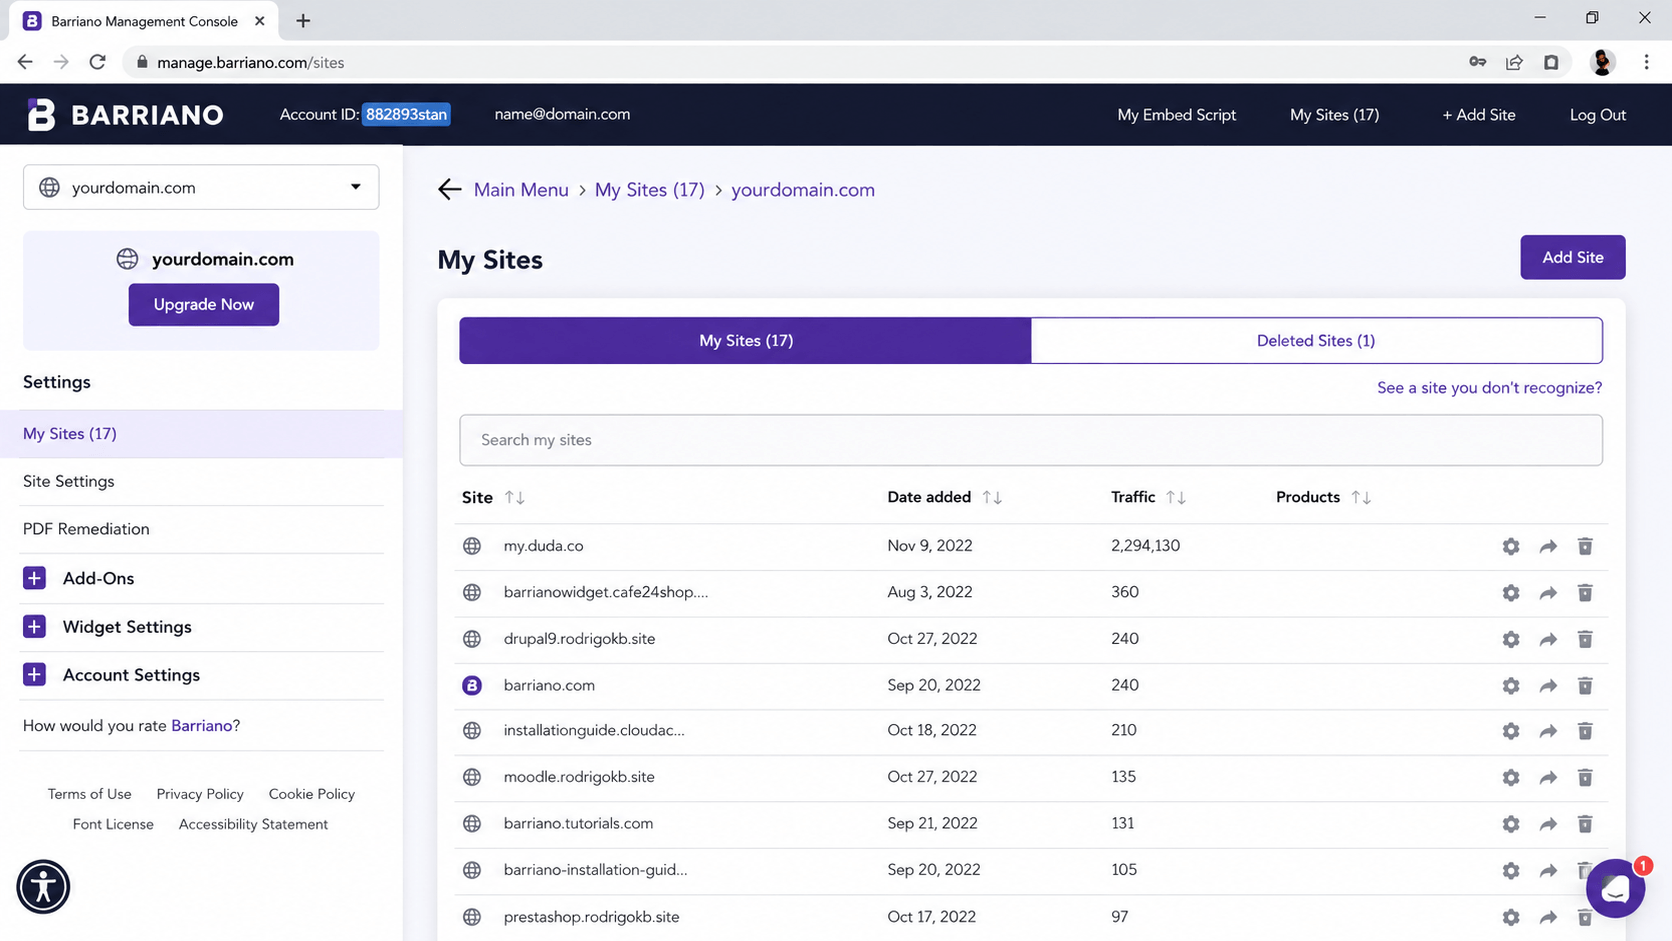Screen dimensions: 1672x941
Task: Delete drupal9.rodrigokb.site
Action: 1585,639
